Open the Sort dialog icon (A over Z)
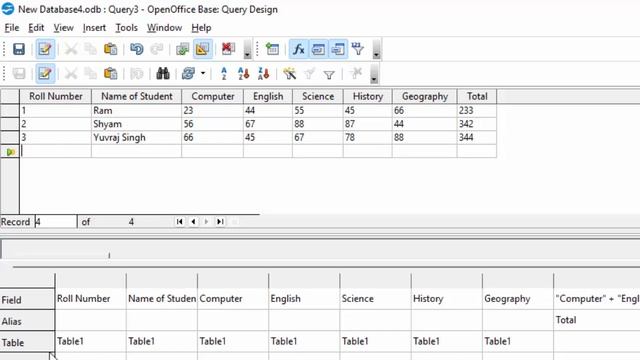This screenshot has height=360, width=640. coord(224,74)
